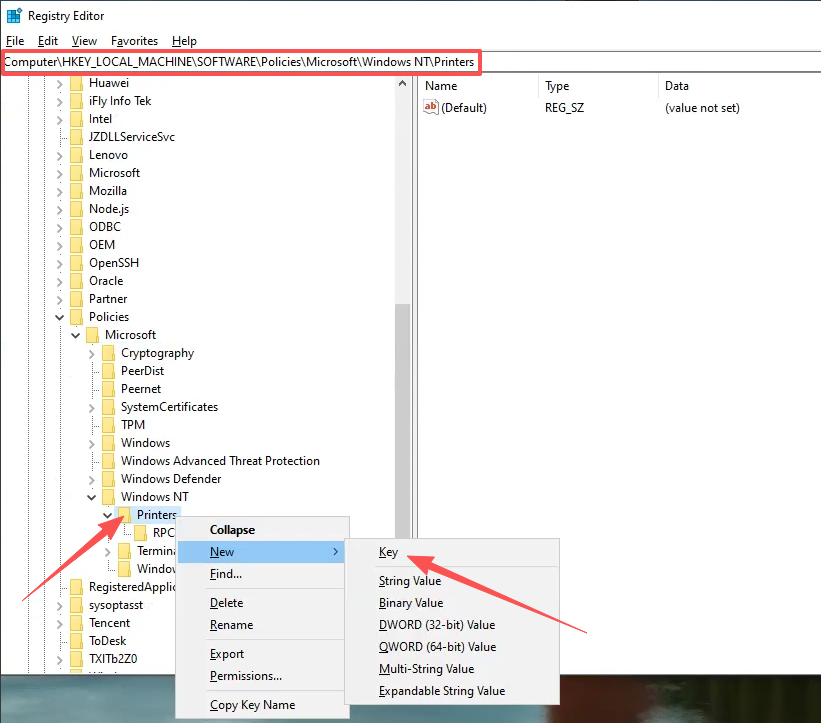Click the TXITb2Z0 folder icon

(76, 659)
